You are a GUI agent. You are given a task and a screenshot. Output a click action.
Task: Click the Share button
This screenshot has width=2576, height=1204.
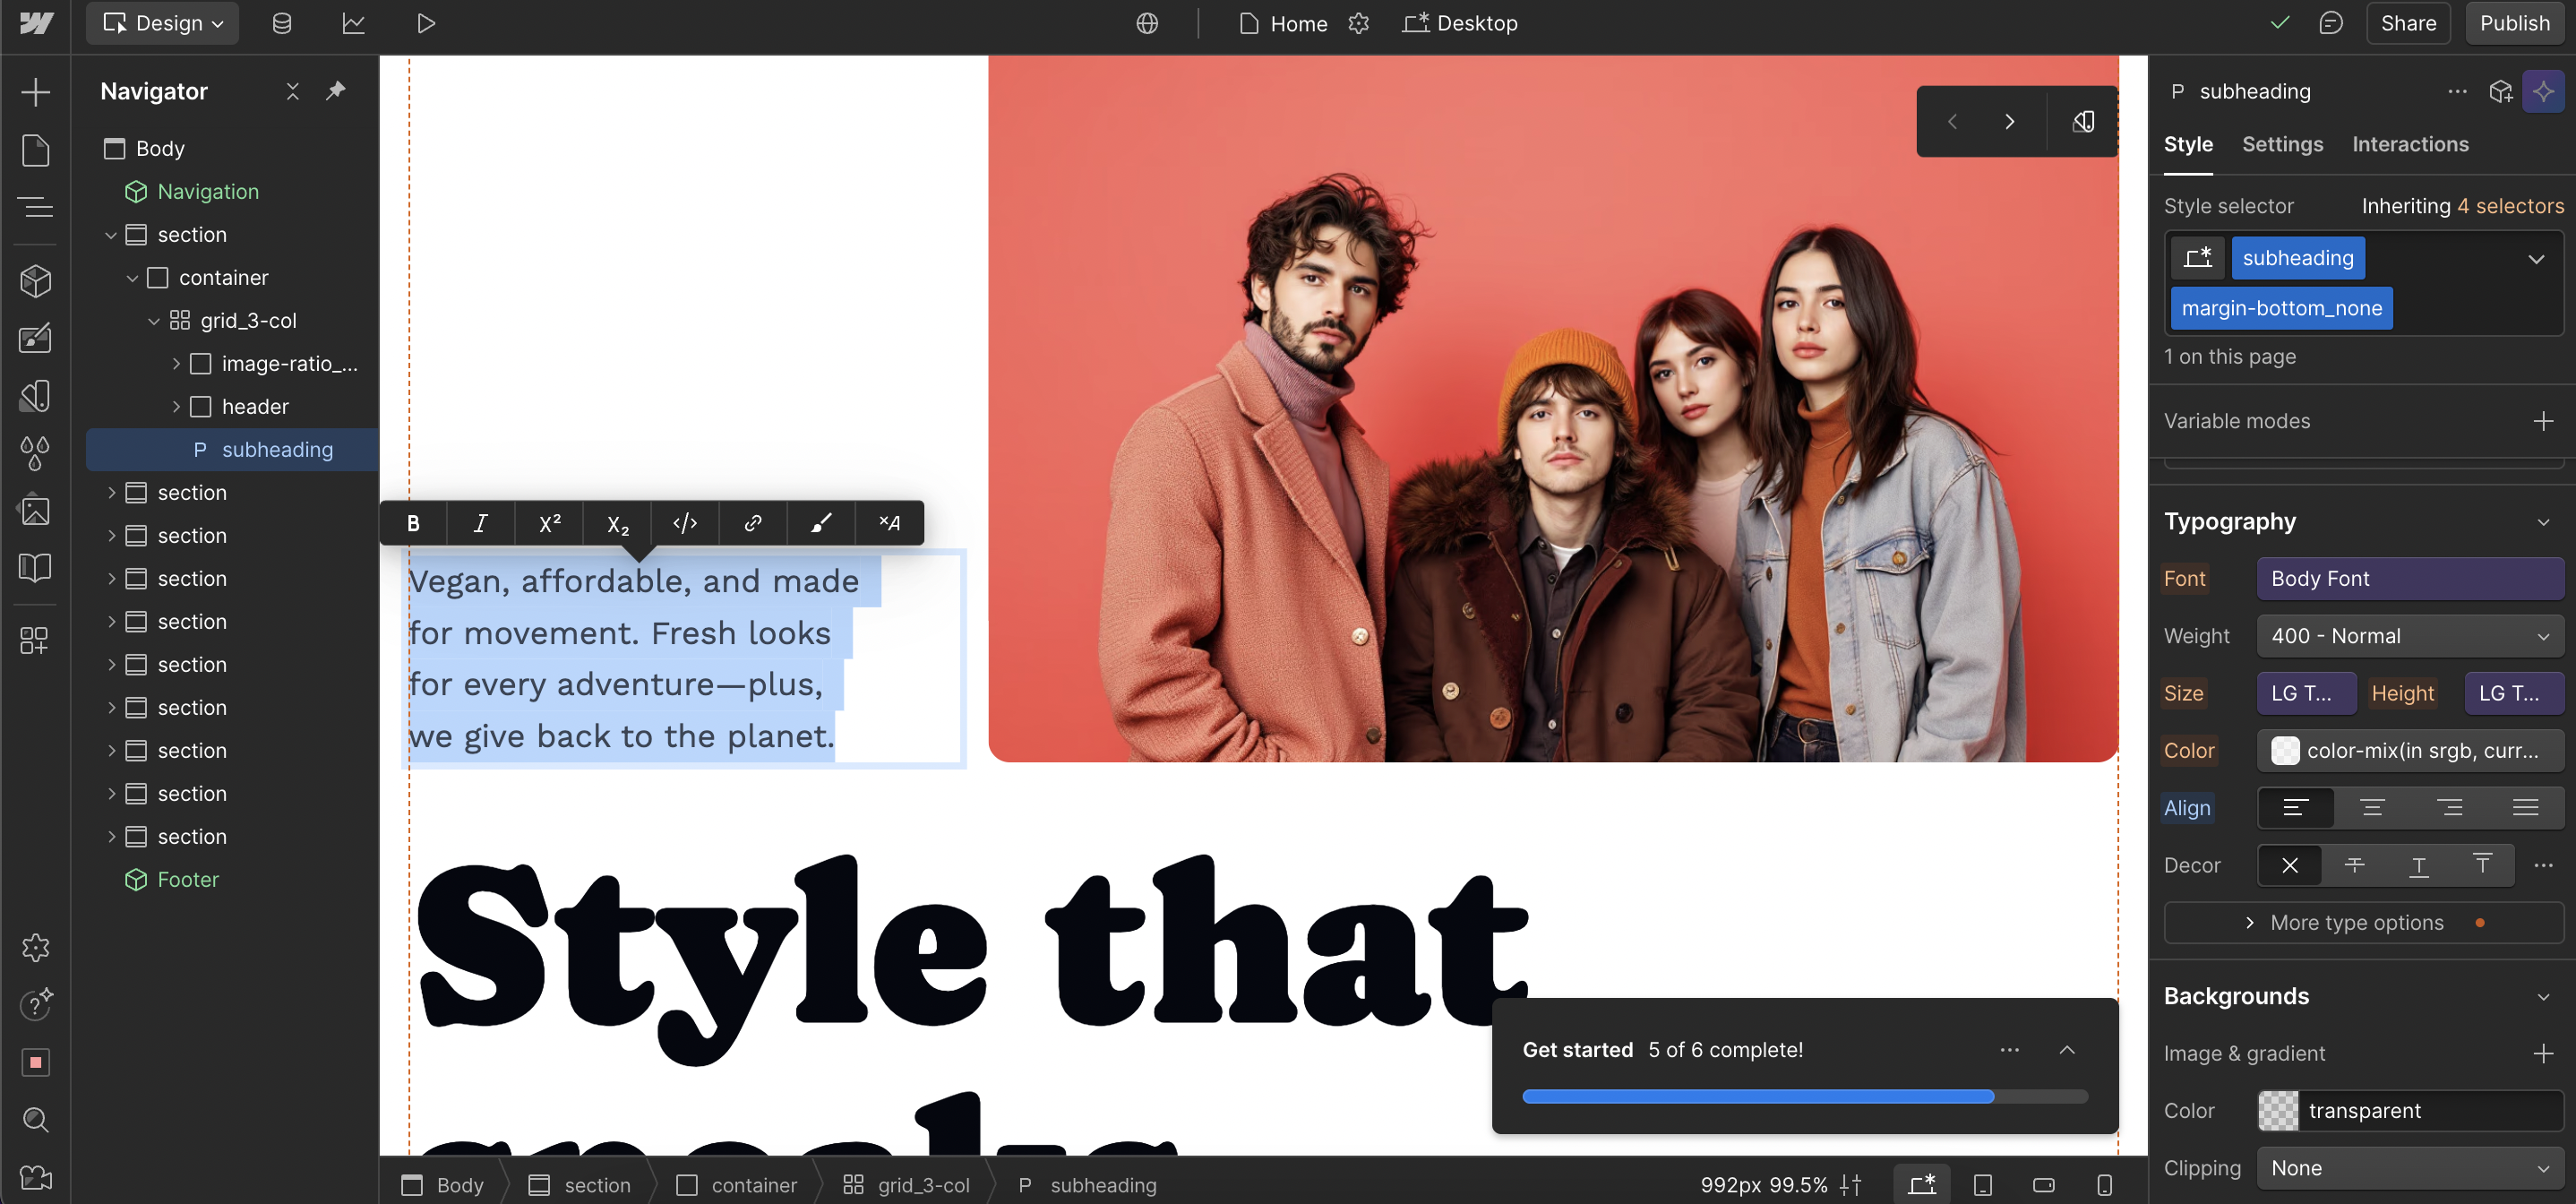(2408, 23)
